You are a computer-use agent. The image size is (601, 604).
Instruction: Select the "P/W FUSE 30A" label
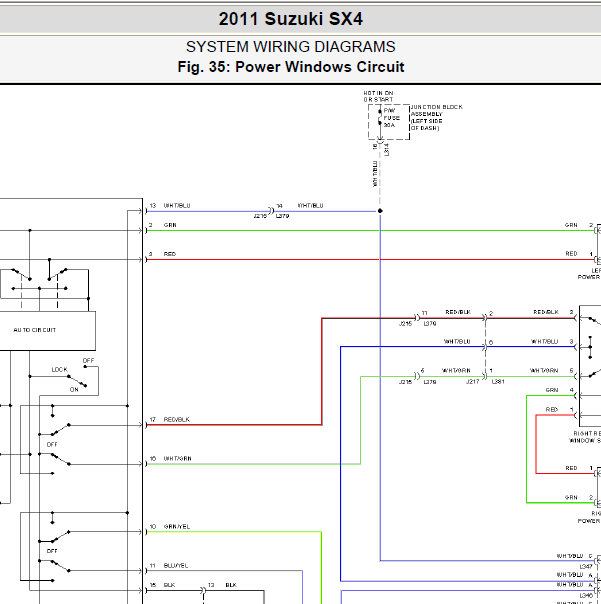[x=391, y=118]
